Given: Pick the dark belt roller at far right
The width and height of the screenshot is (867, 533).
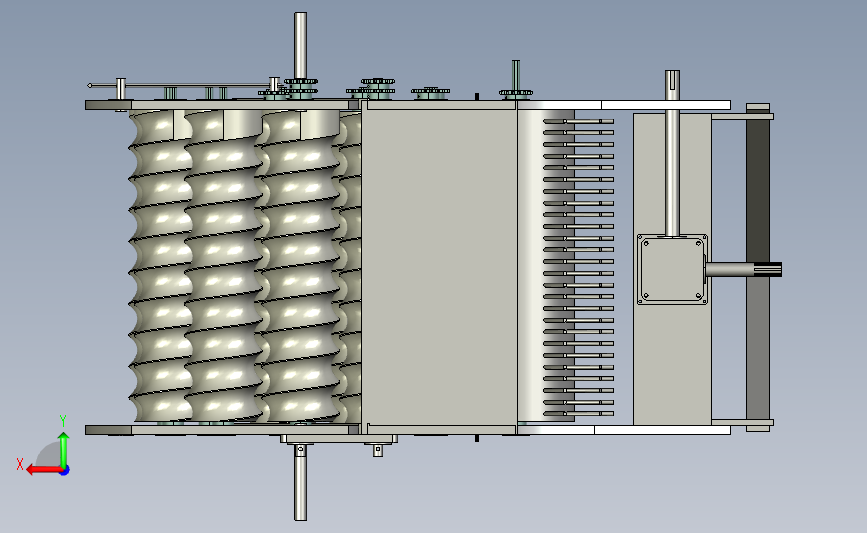Looking at the screenshot, I should point(758,267).
